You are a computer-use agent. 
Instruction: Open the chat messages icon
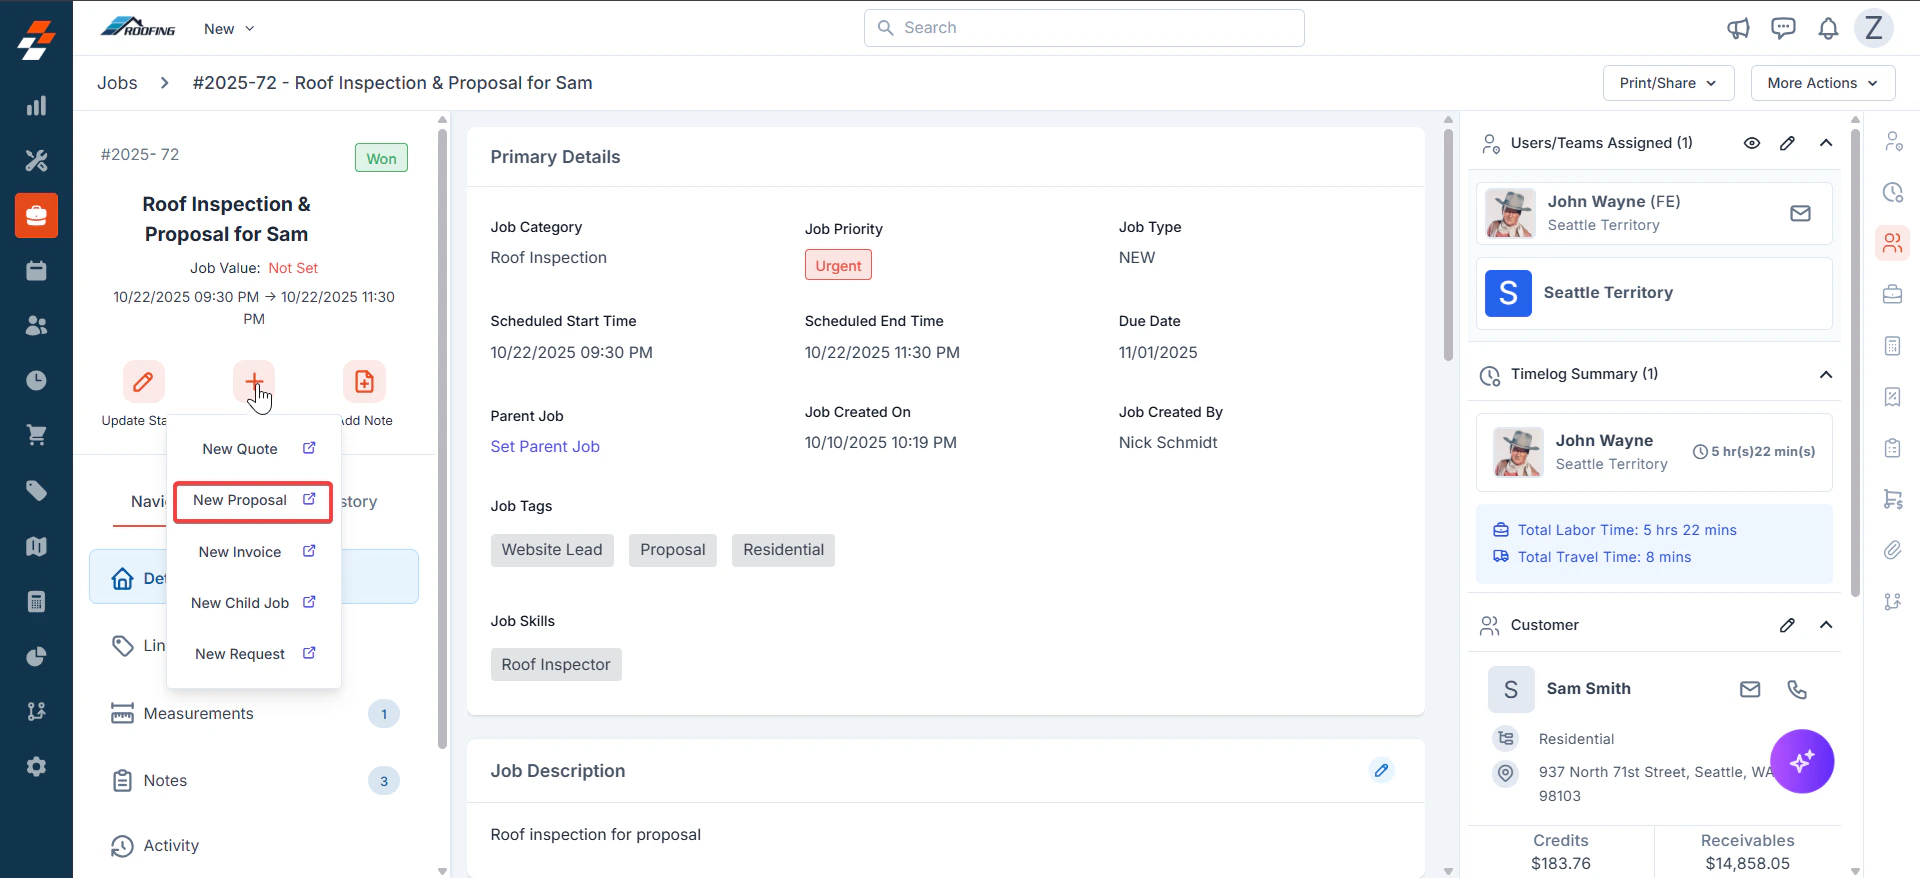(1783, 28)
